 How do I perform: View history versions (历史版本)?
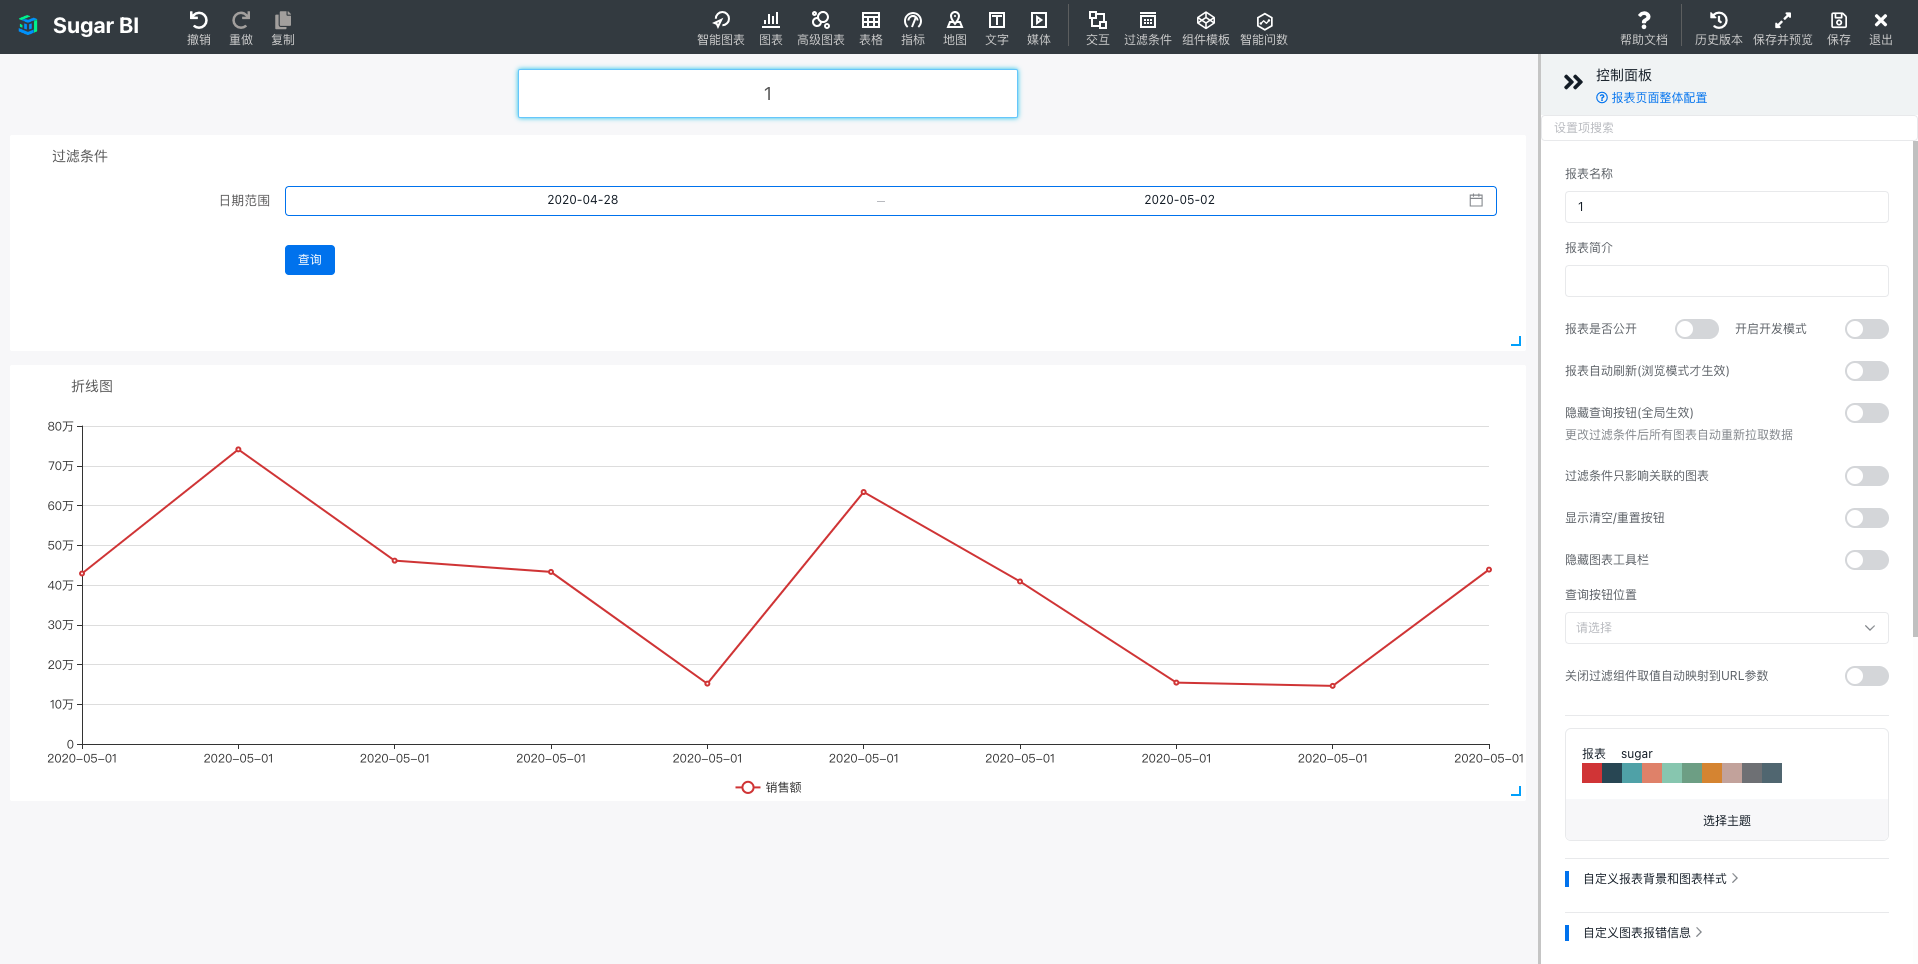click(x=1719, y=27)
